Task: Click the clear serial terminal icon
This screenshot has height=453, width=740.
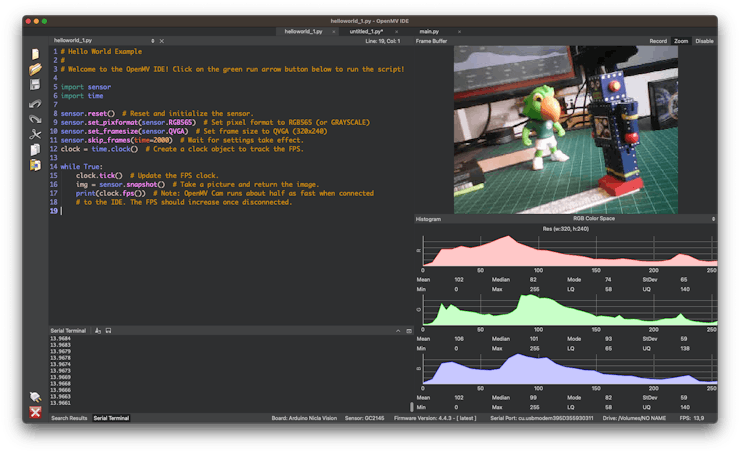Action: pos(98,331)
